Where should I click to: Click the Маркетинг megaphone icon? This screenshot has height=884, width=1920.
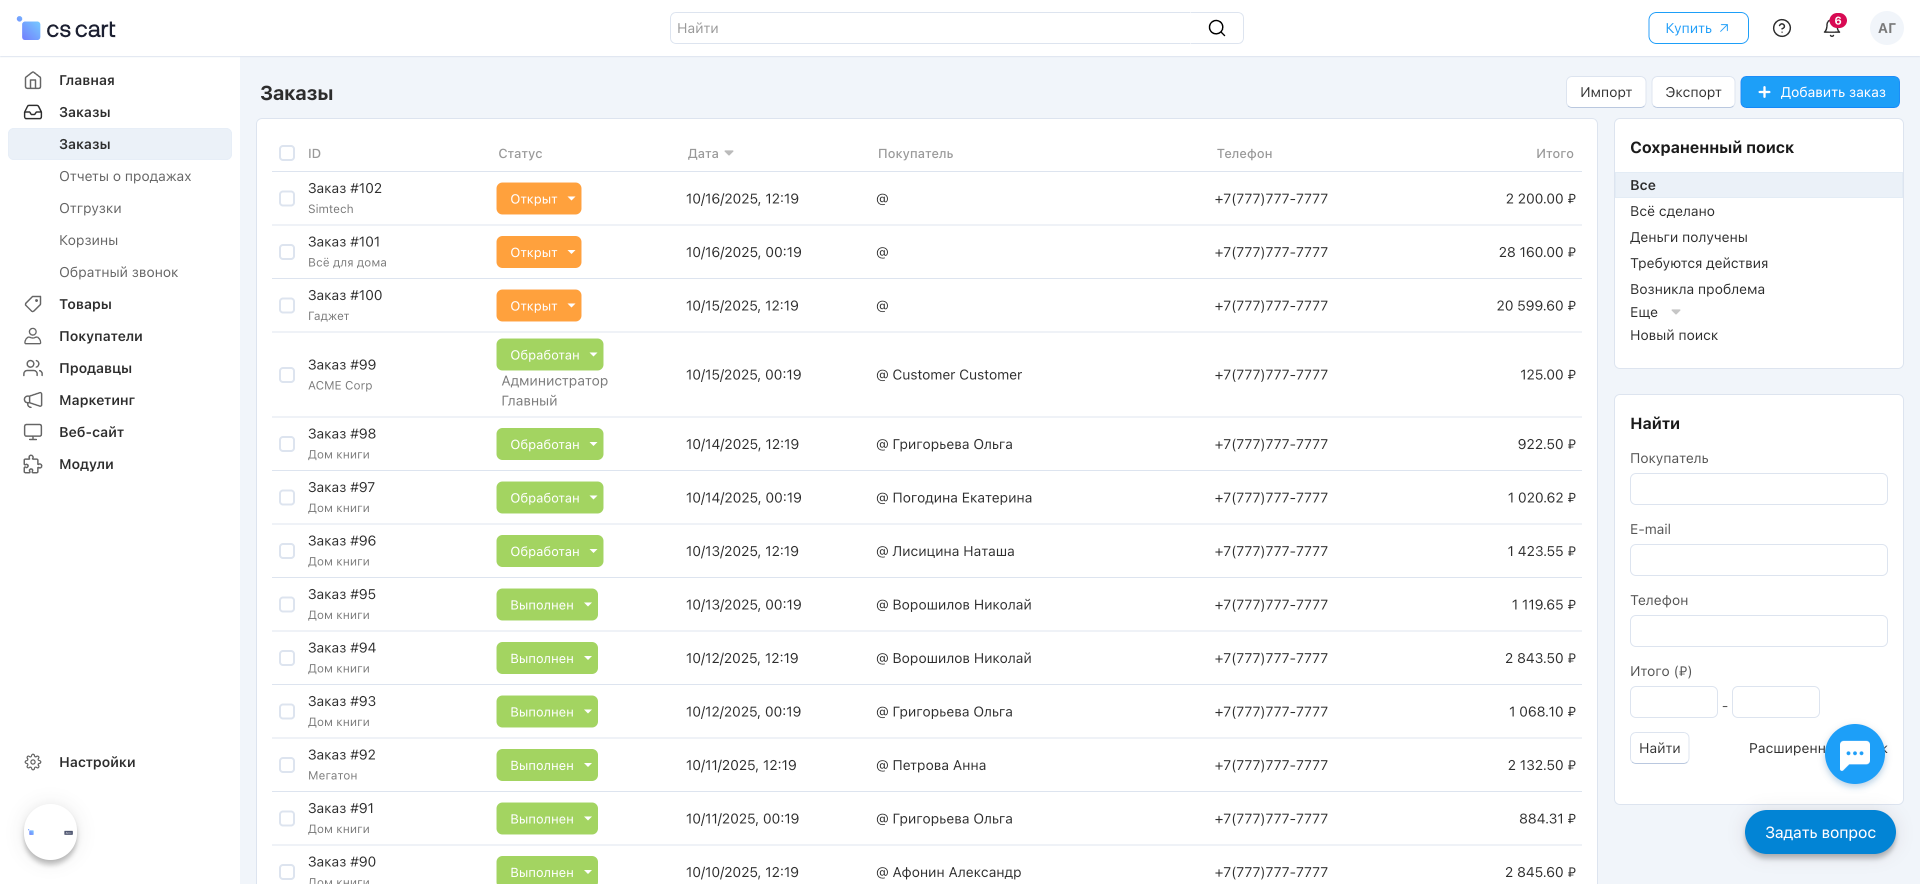pyautogui.click(x=33, y=400)
